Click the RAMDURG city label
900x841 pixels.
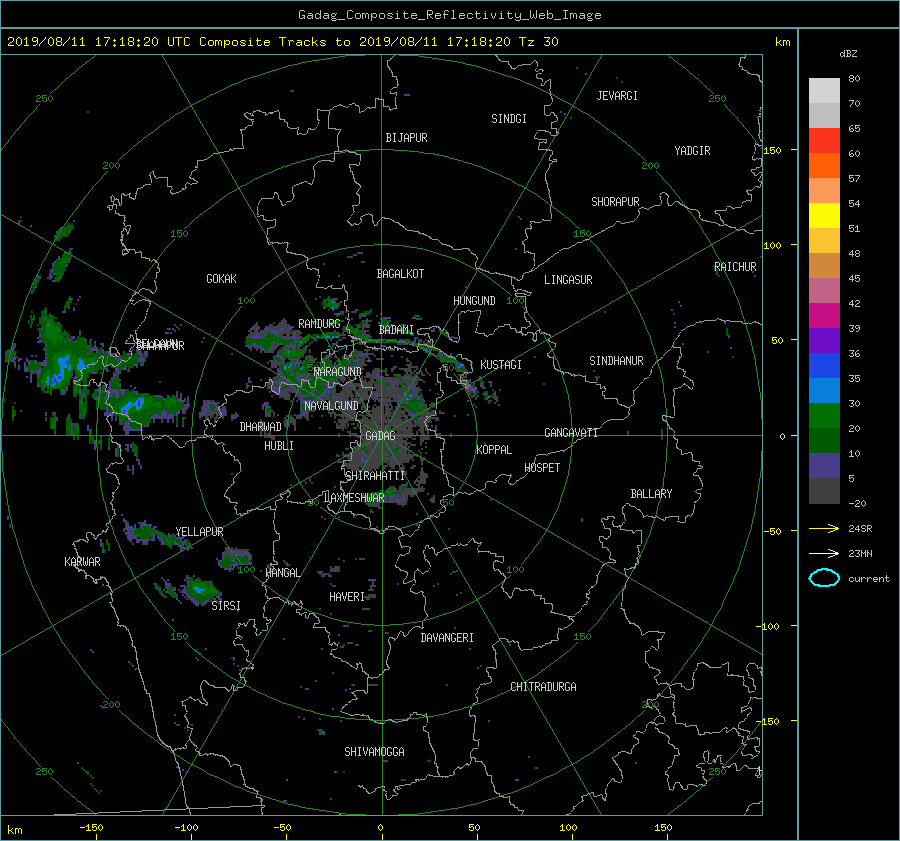click(x=319, y=324)
